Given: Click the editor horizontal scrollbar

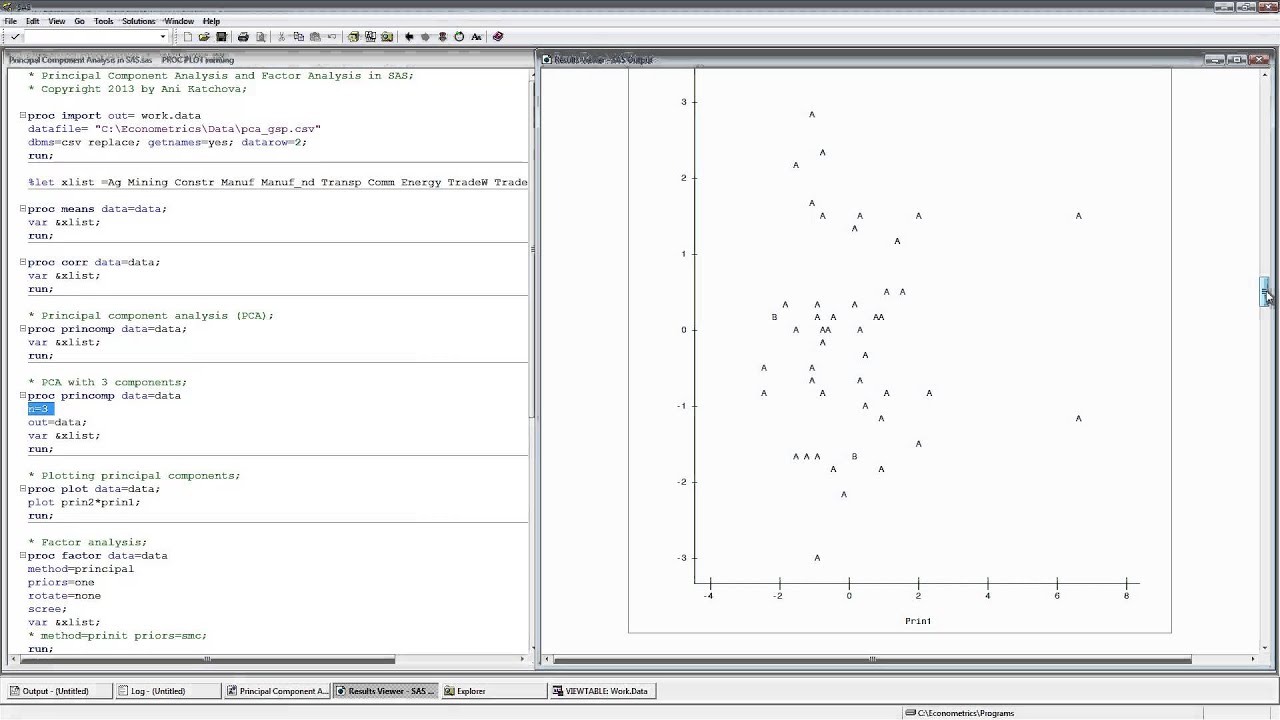Looking at the screenshot, I should tap(208, 659).
